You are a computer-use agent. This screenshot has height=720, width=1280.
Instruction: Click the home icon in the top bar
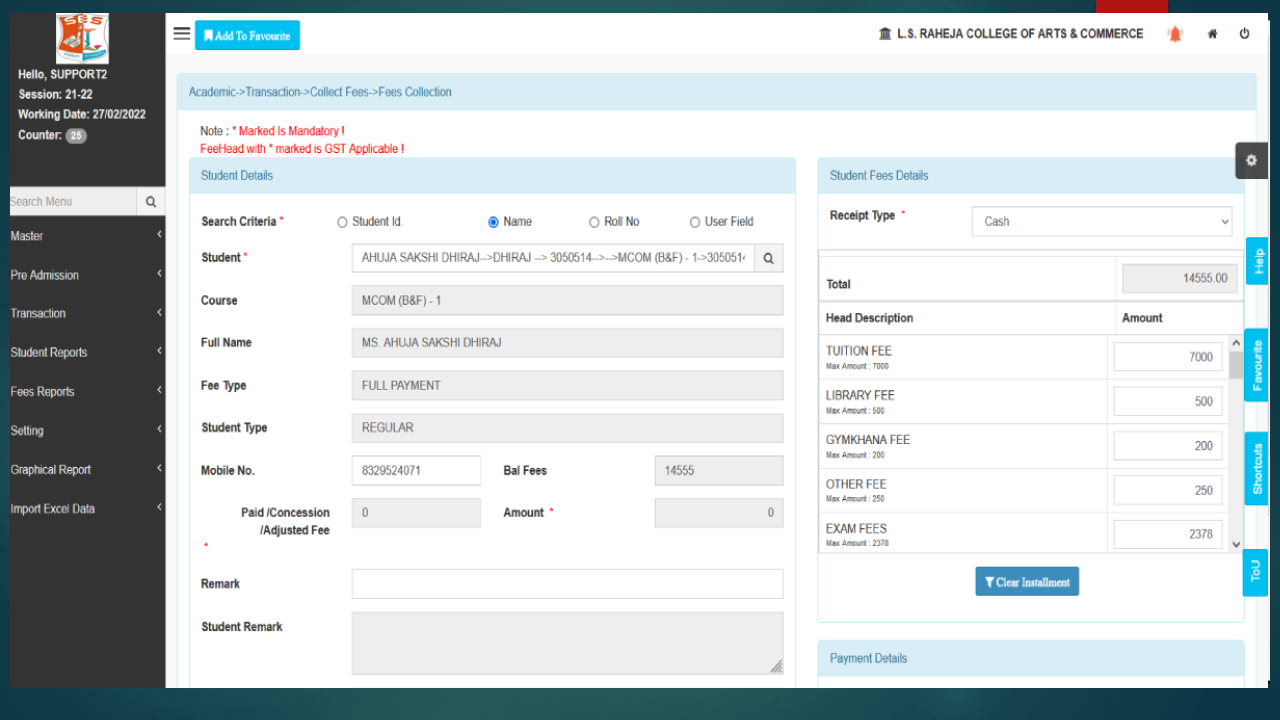[x=1211, y=33]
